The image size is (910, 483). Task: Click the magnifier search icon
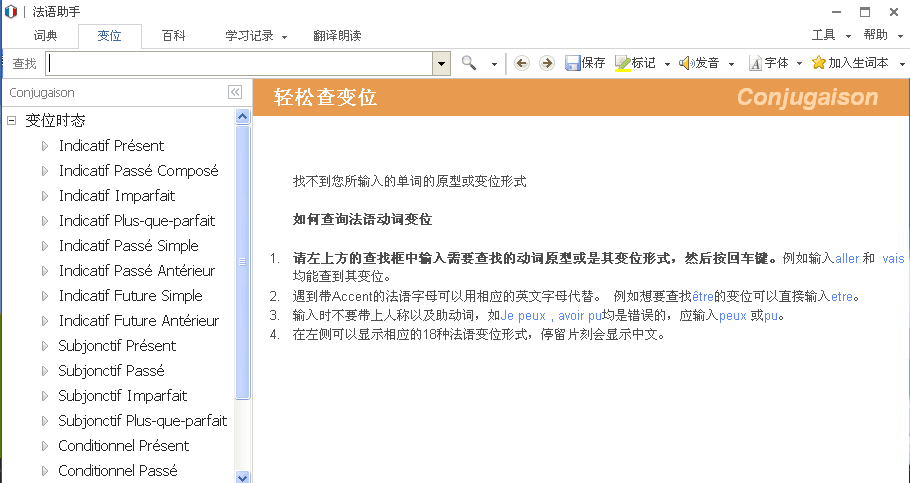[x=469, y=63]
